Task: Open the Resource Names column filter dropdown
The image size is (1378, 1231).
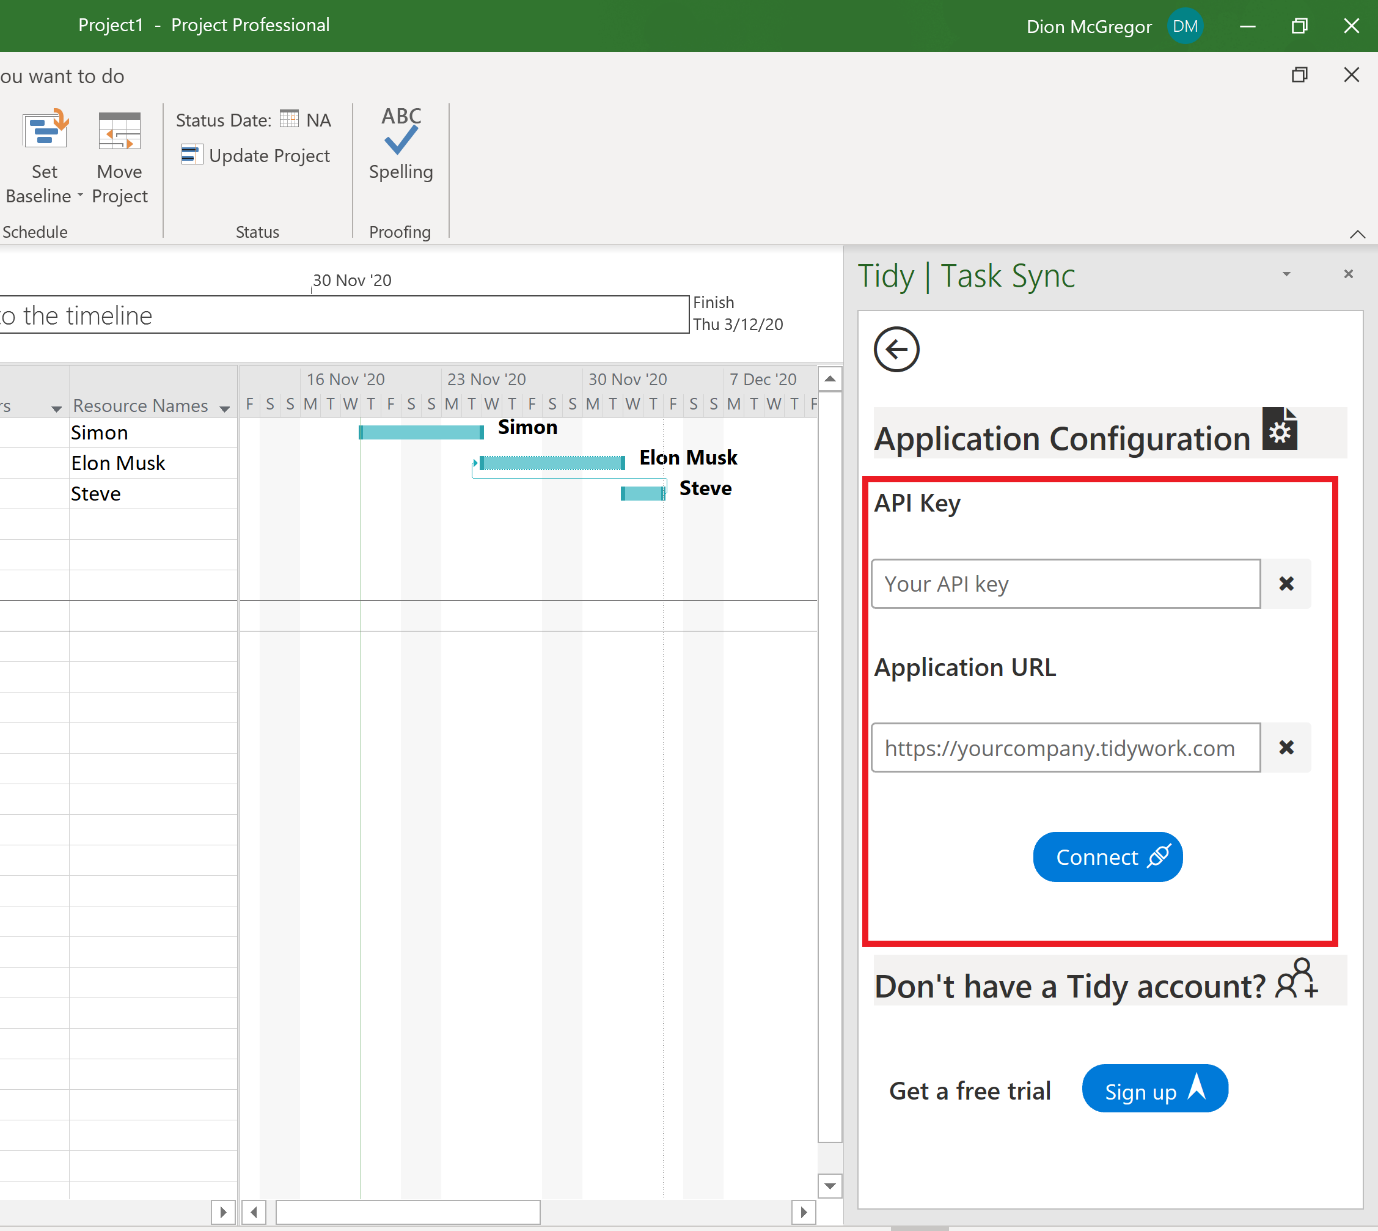Action: [x=225, y=408]
